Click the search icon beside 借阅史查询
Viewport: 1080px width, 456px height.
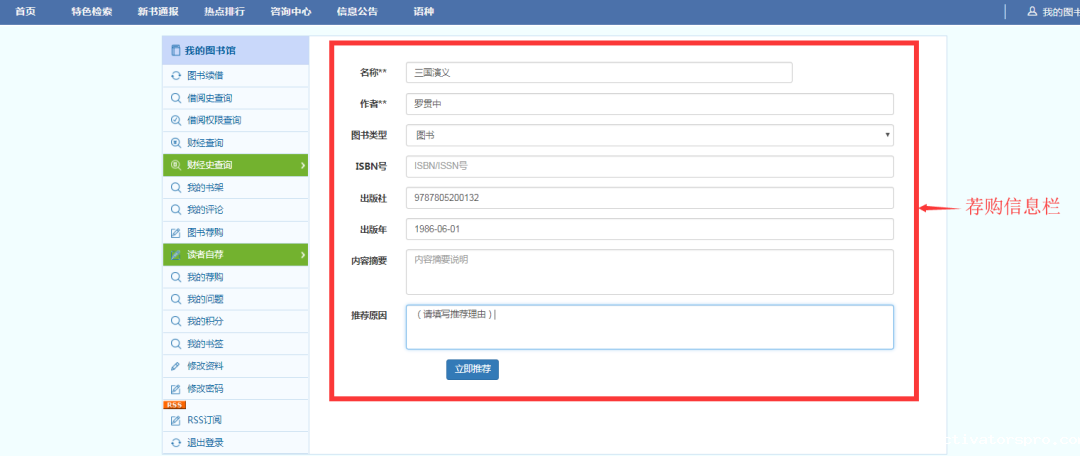click(176, 98)
